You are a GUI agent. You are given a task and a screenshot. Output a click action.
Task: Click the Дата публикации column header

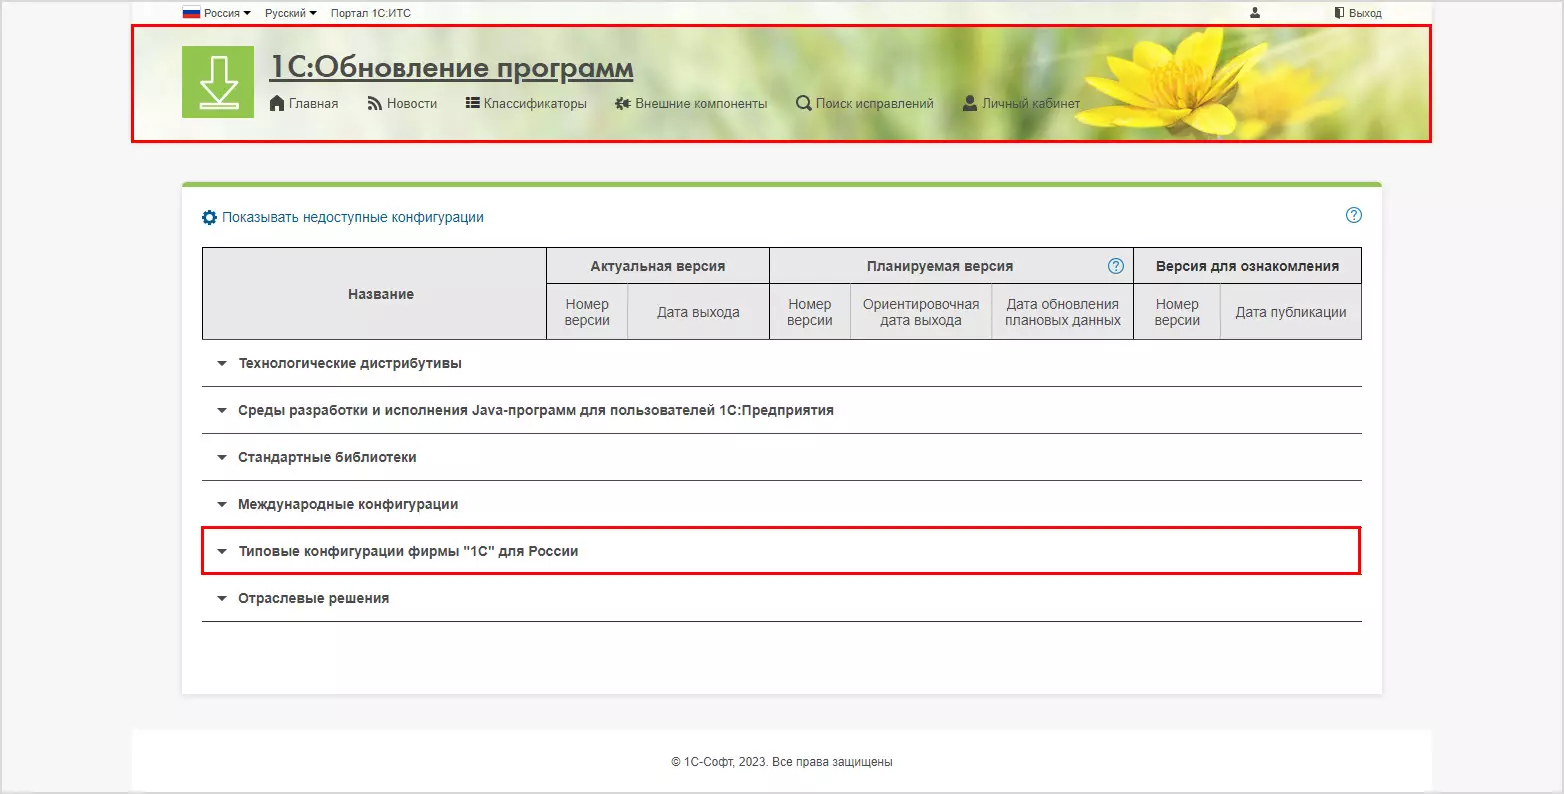point(1291,312)
